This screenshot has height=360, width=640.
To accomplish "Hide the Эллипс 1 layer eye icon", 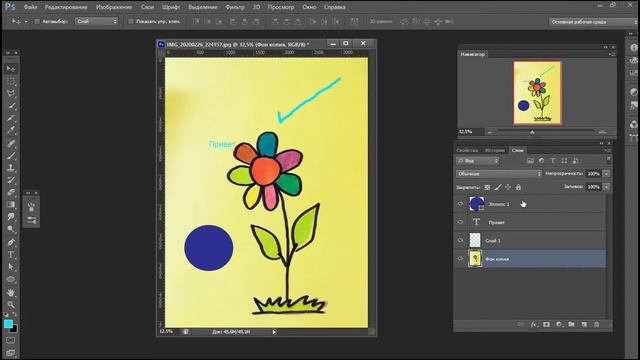I will click(x=460, y=204).
